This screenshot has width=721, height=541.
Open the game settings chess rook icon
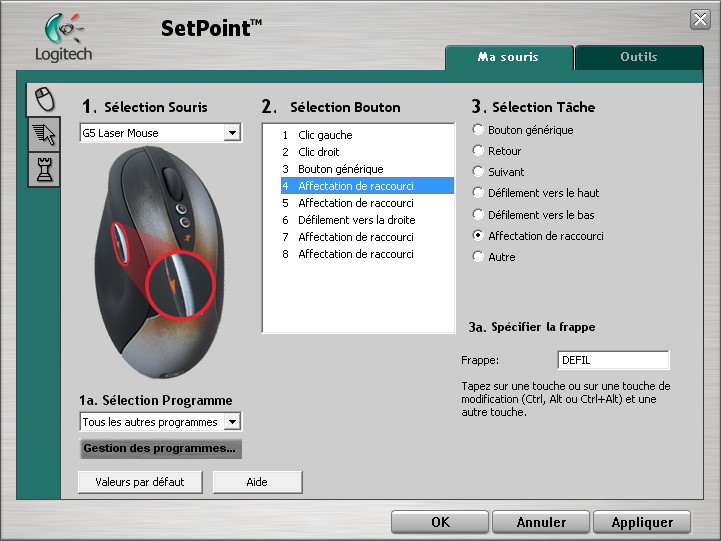[43, 169]
